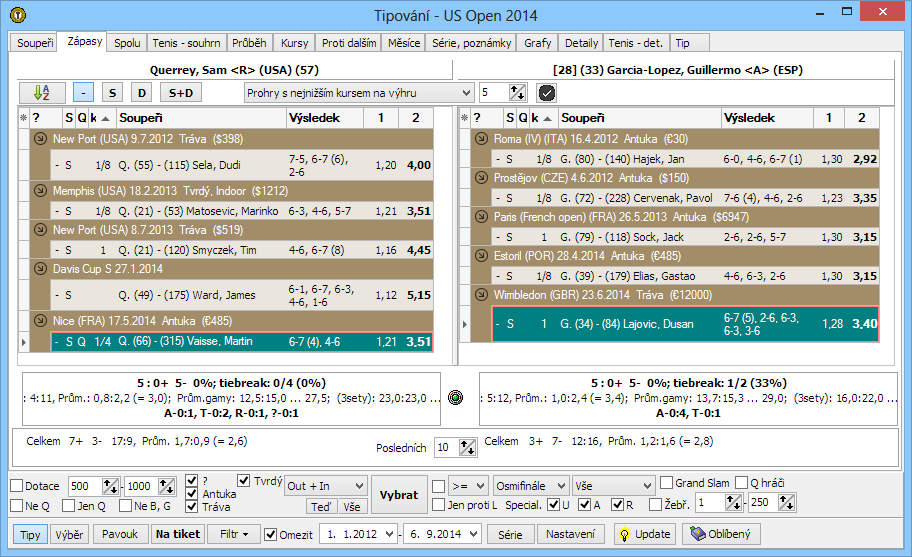Collapse the Memphis 18.2.2013 tournament group
Viewport: 912px width, 557px height.
(x=40, y=190)
